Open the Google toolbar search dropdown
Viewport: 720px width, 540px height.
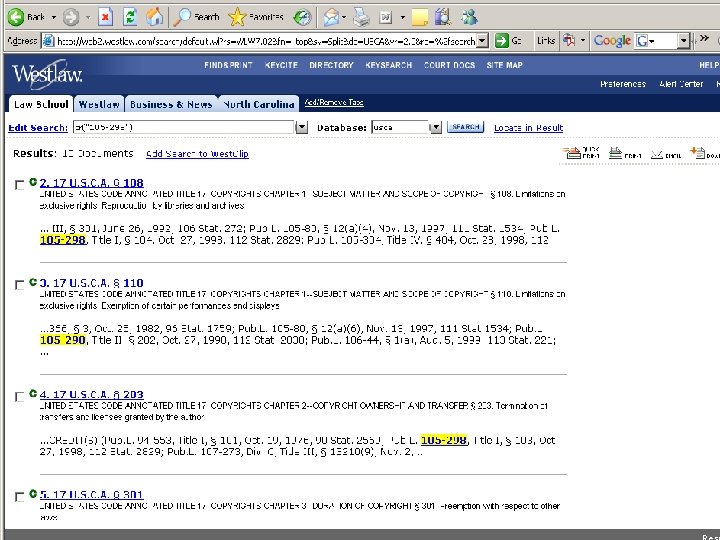point(683,41)
